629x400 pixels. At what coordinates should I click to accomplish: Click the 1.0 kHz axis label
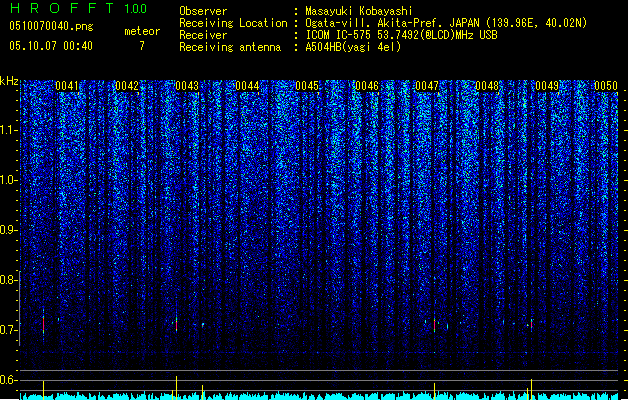[9, 180]
